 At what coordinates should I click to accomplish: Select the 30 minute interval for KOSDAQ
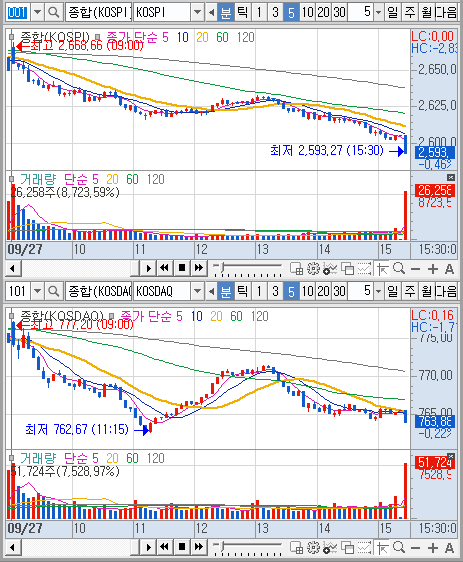(339, 291)
